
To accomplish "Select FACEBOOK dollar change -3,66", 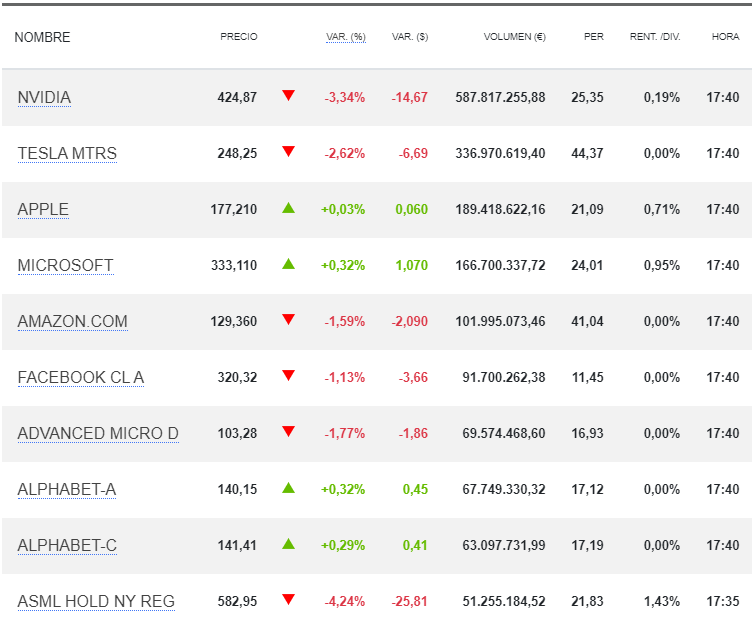I will tap(413, 378).
